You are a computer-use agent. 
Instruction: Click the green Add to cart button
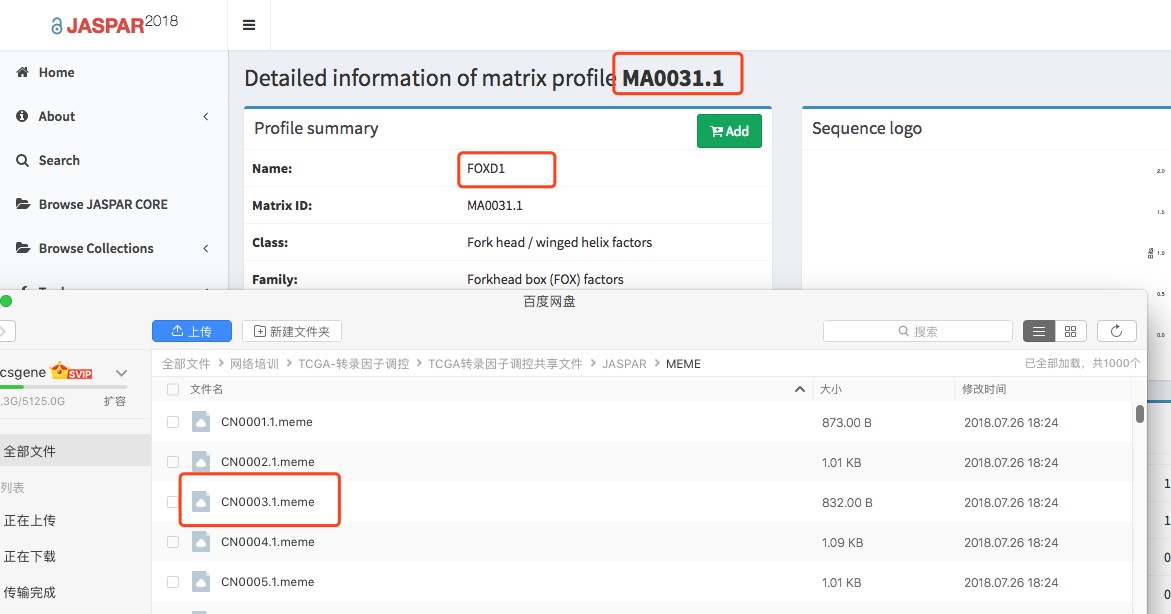click(x=729, y=131)
